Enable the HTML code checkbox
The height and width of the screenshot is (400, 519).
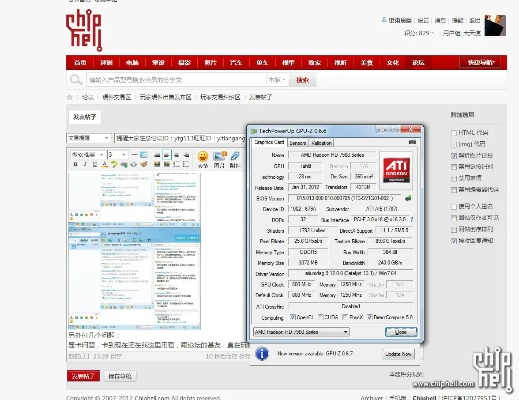[x=454, y=133]
